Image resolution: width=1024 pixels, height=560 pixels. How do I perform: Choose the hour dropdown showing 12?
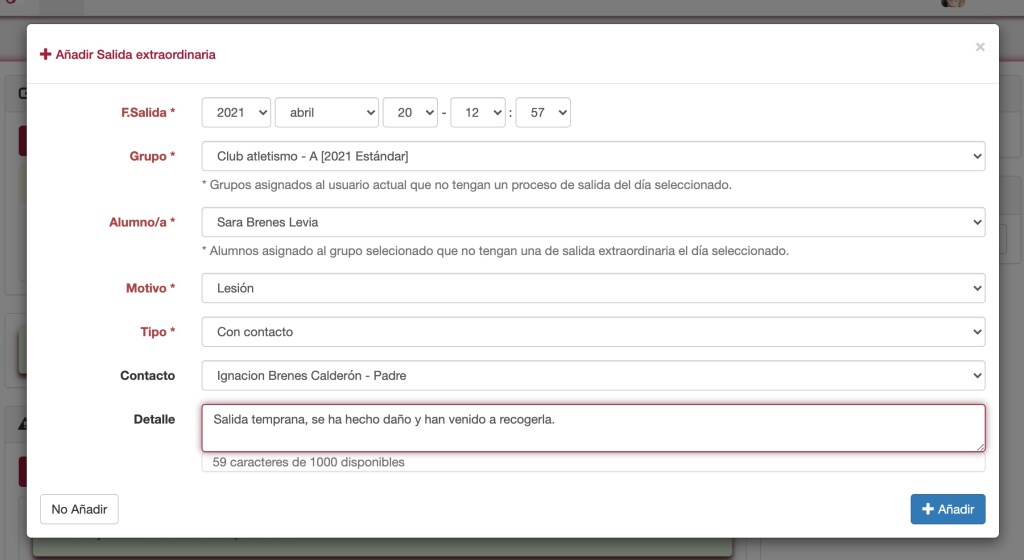tap(478, 113)
